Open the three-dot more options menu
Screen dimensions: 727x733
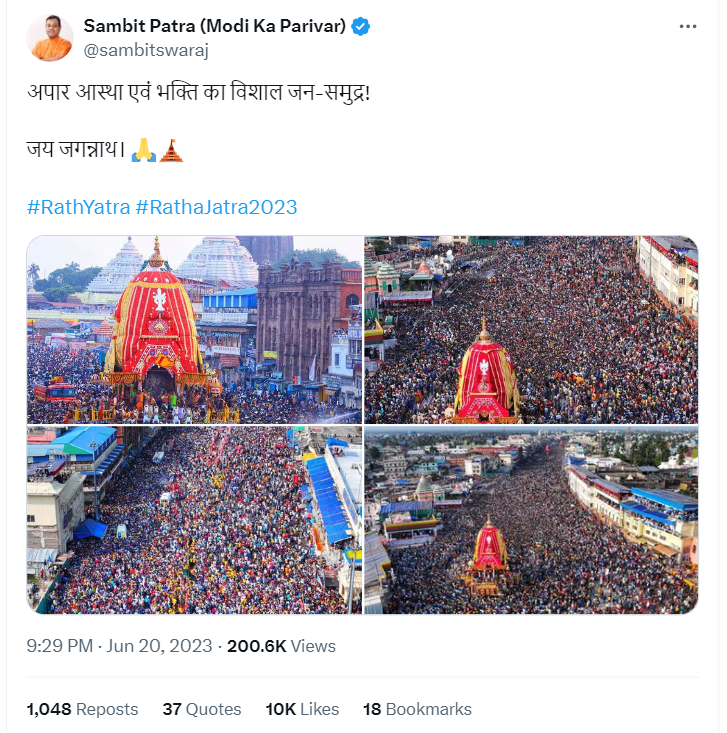687,27
